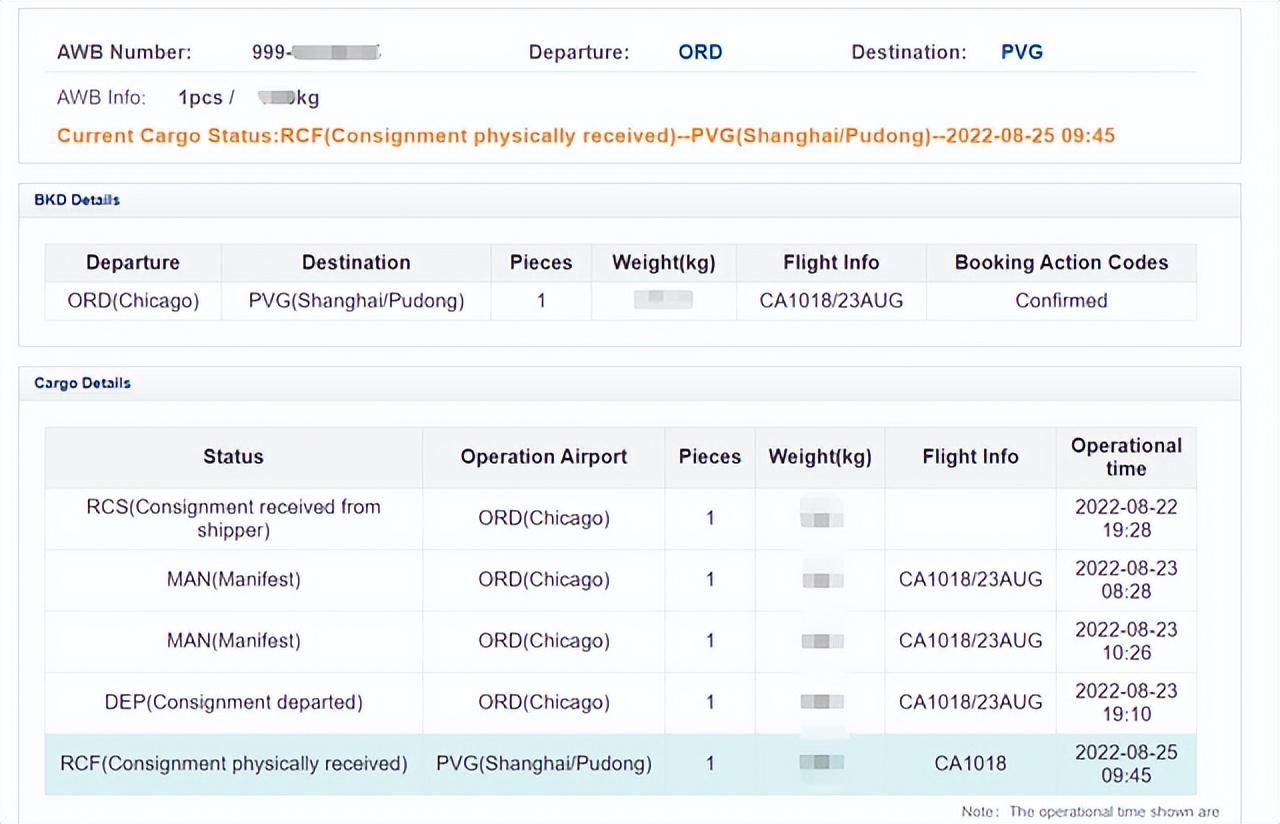
Task: Click PVG(Shanghai/Pudong) in the BKD Details table
Action: [x=356, y=301]
